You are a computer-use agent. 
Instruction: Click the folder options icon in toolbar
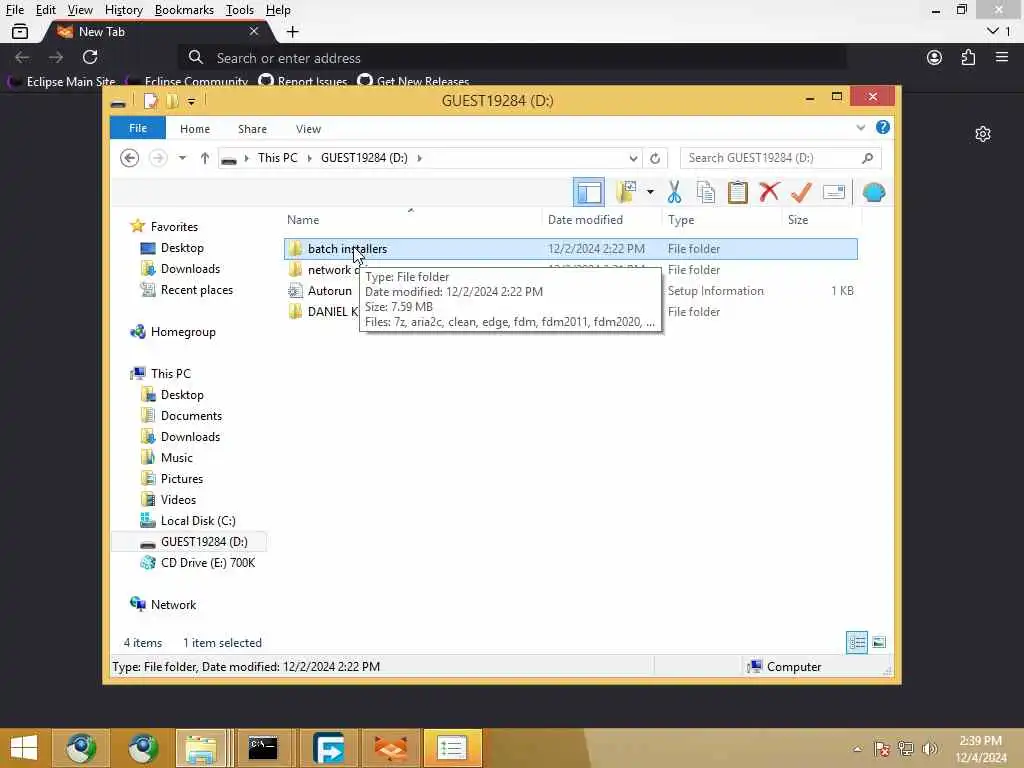(626, 193)
